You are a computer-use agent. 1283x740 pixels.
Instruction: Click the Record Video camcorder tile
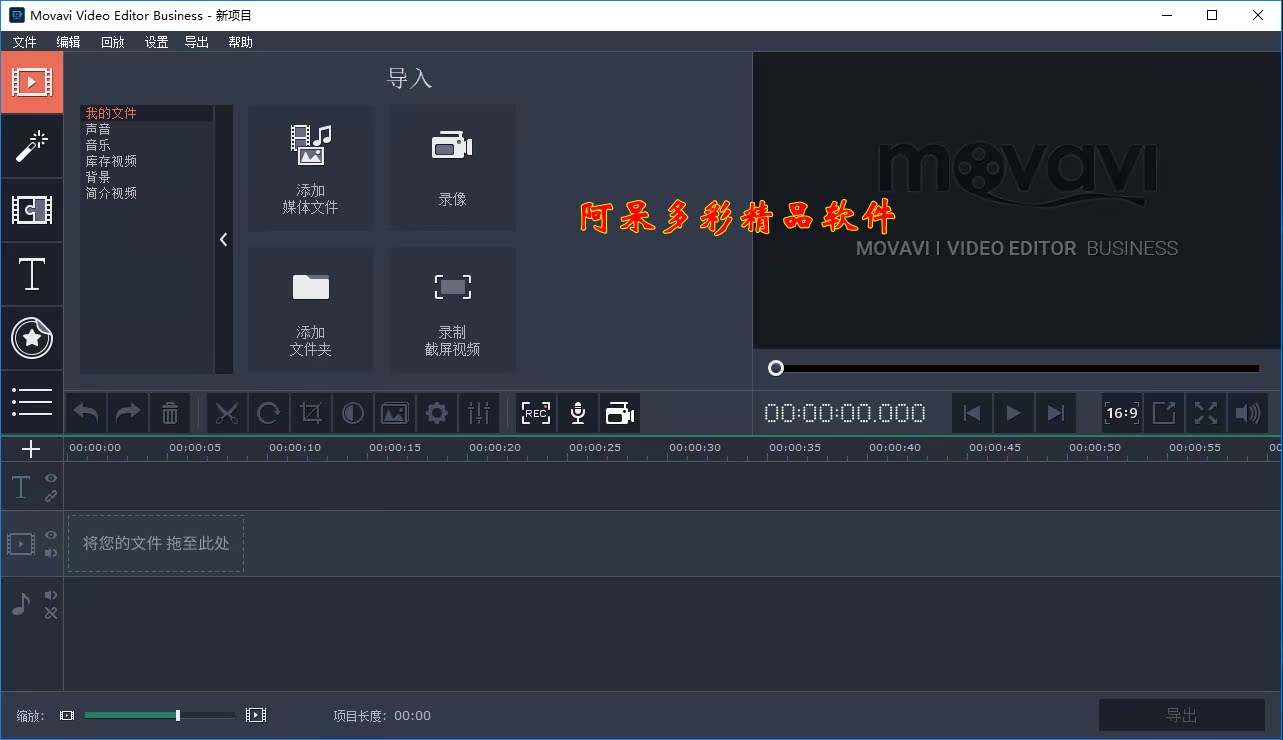tap(453, 168)
